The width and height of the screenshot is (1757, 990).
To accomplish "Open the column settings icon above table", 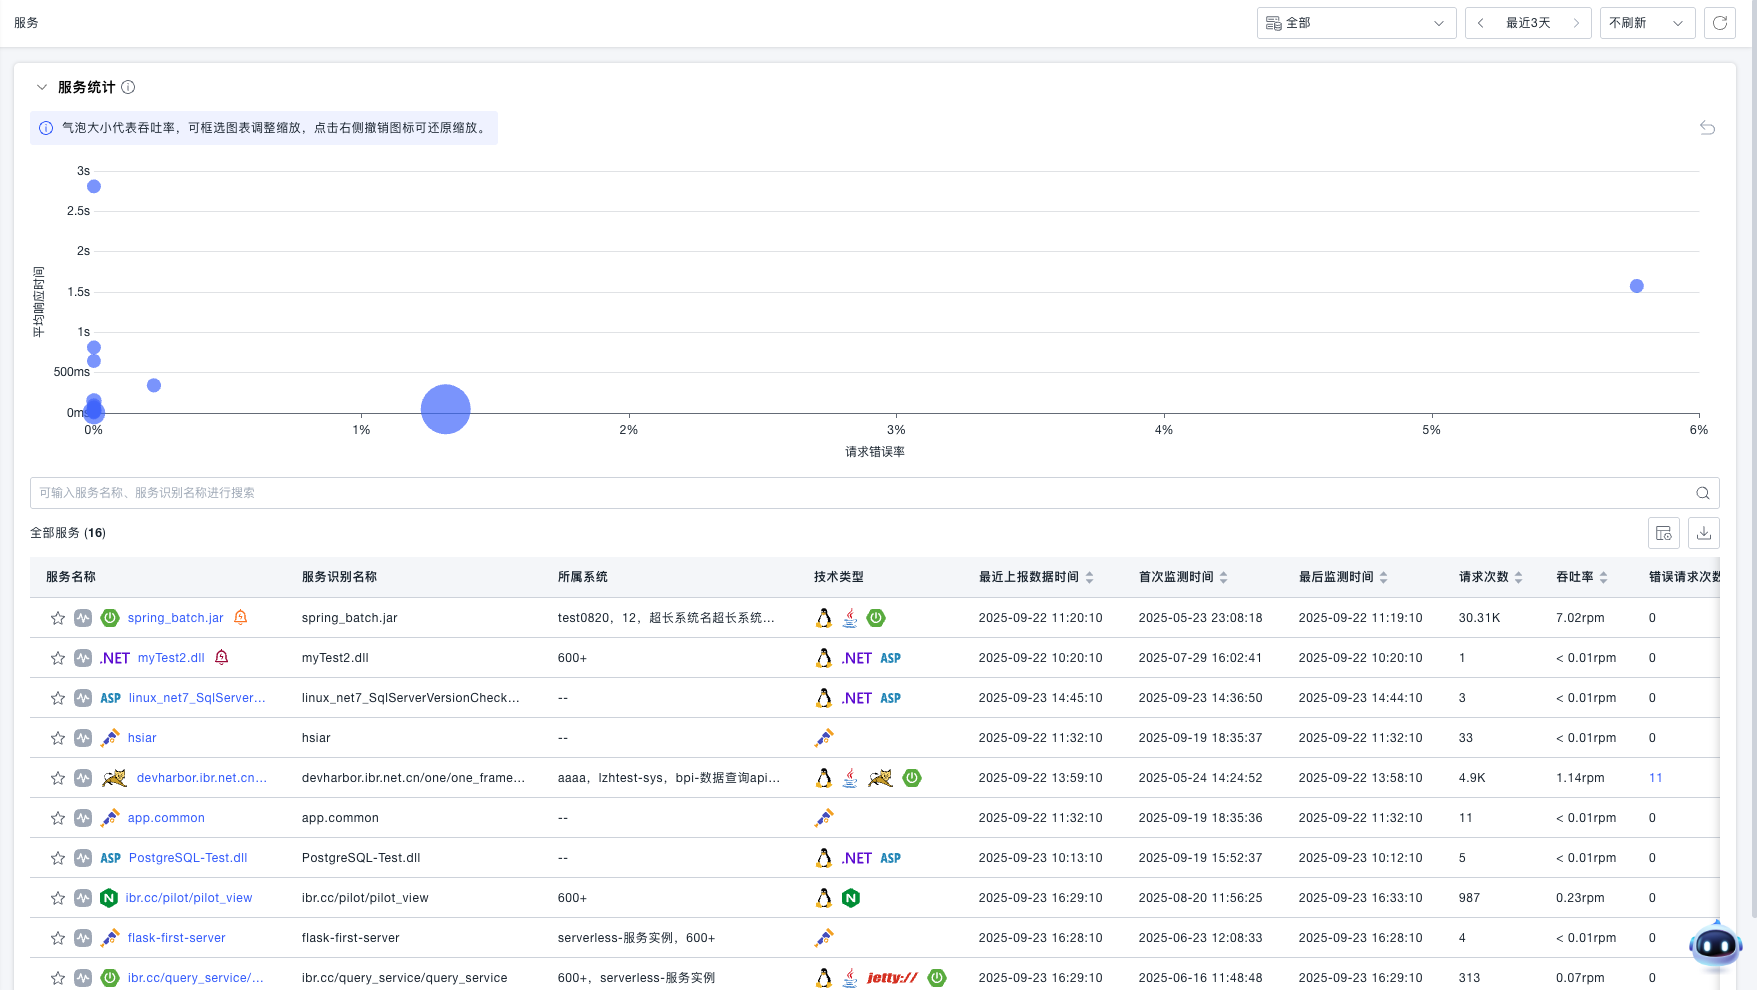I will coord(1664,533).
